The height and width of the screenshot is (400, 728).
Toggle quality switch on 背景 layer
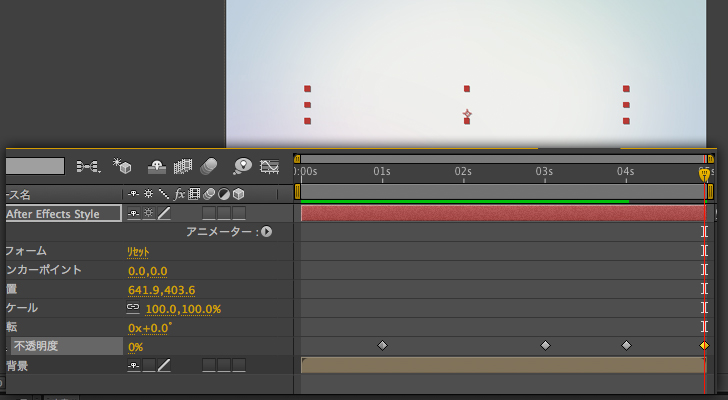[164, 365]
